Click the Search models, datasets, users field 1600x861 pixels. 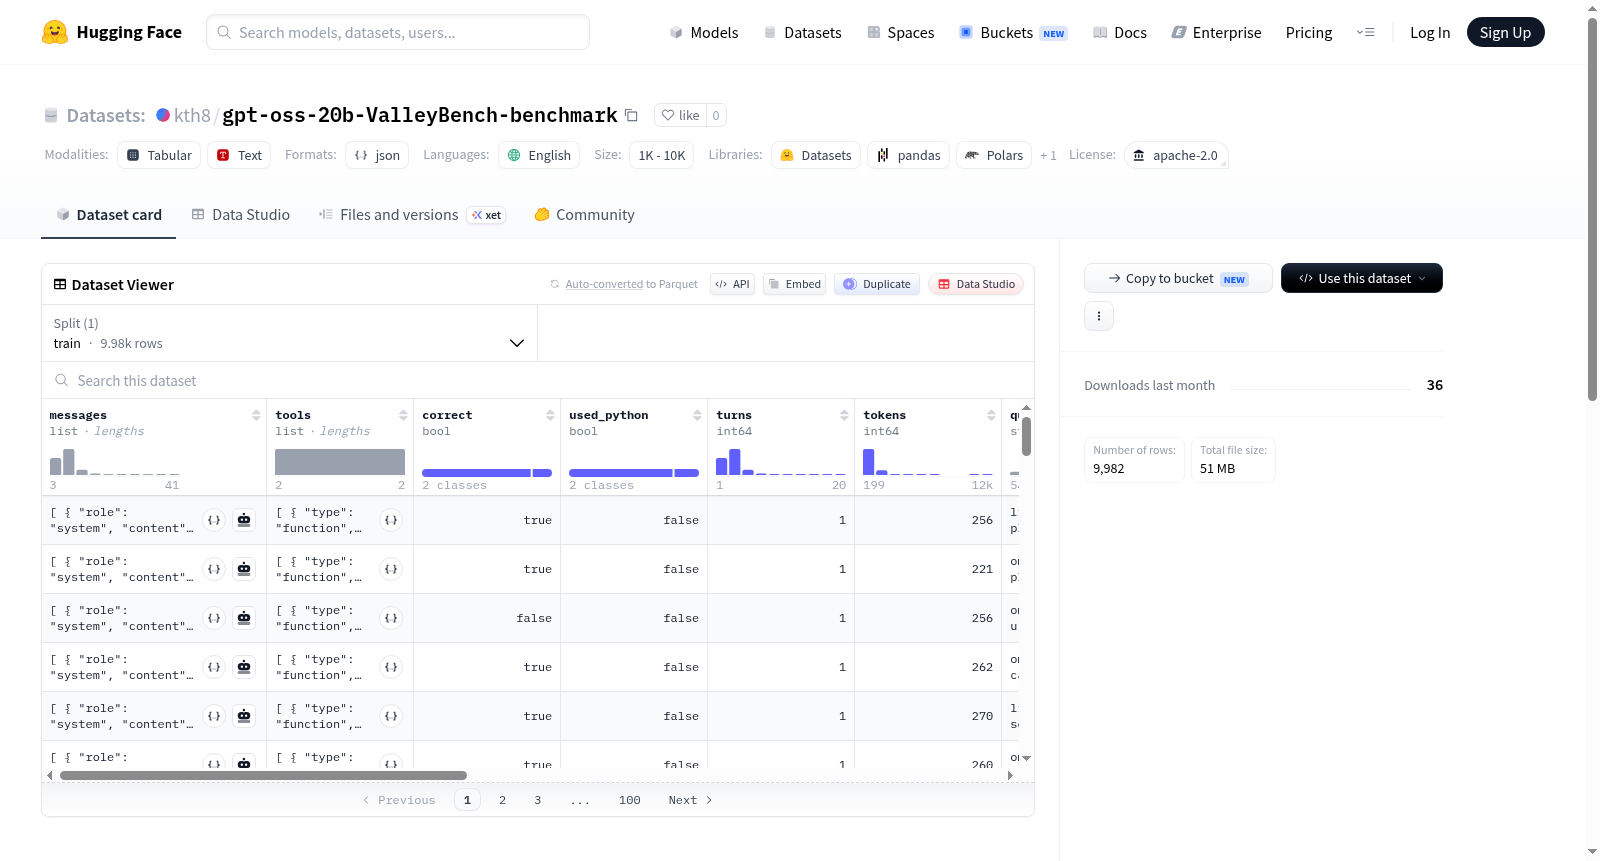pyautogui.click(x=398, y=32)
